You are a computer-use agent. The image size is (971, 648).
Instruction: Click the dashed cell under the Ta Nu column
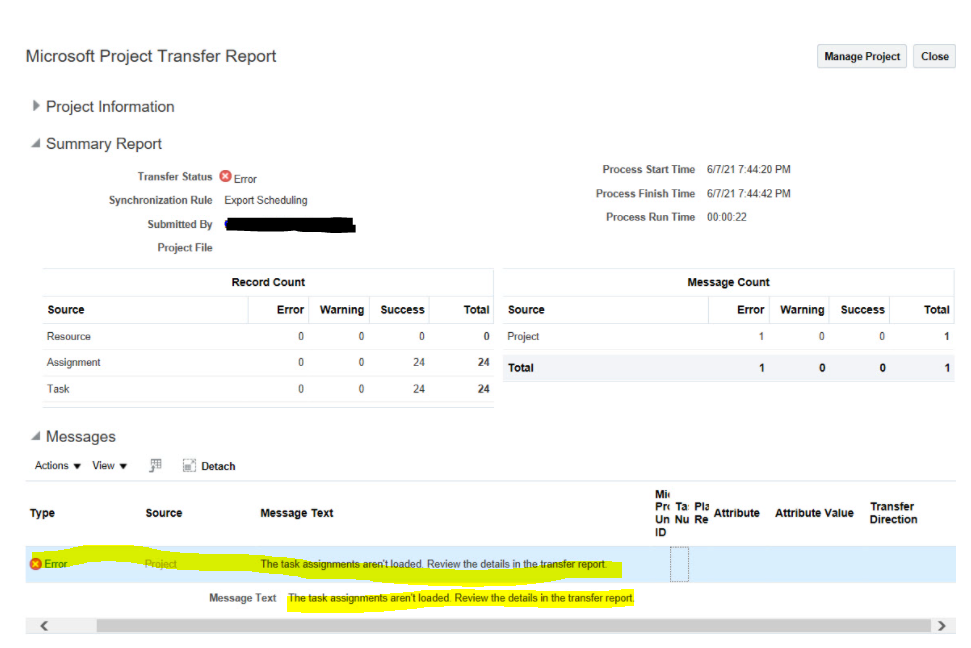679,564
